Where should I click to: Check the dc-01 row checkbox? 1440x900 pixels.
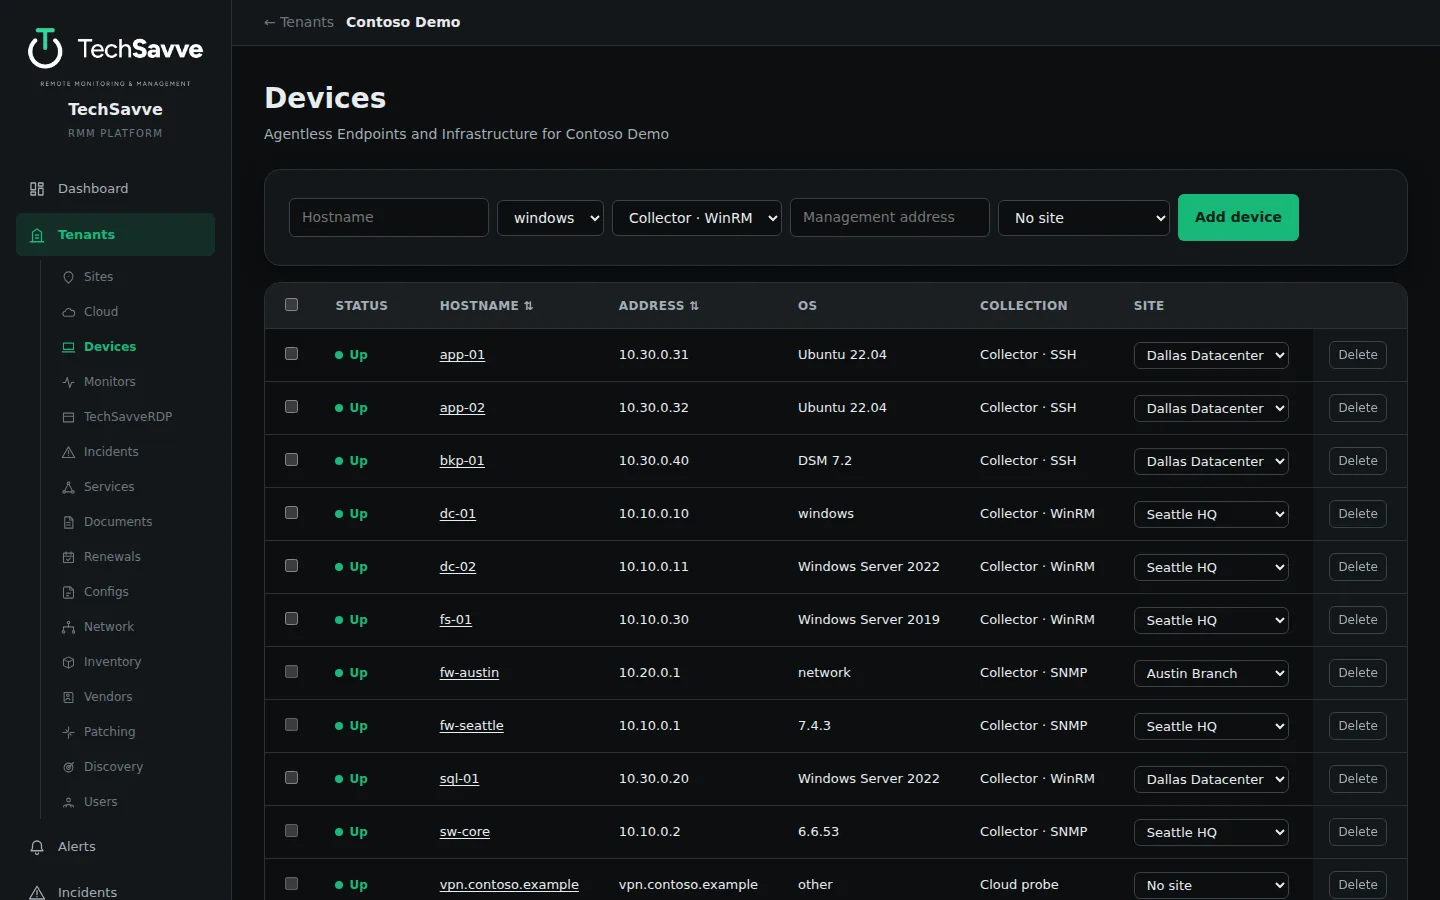point(291,513)
